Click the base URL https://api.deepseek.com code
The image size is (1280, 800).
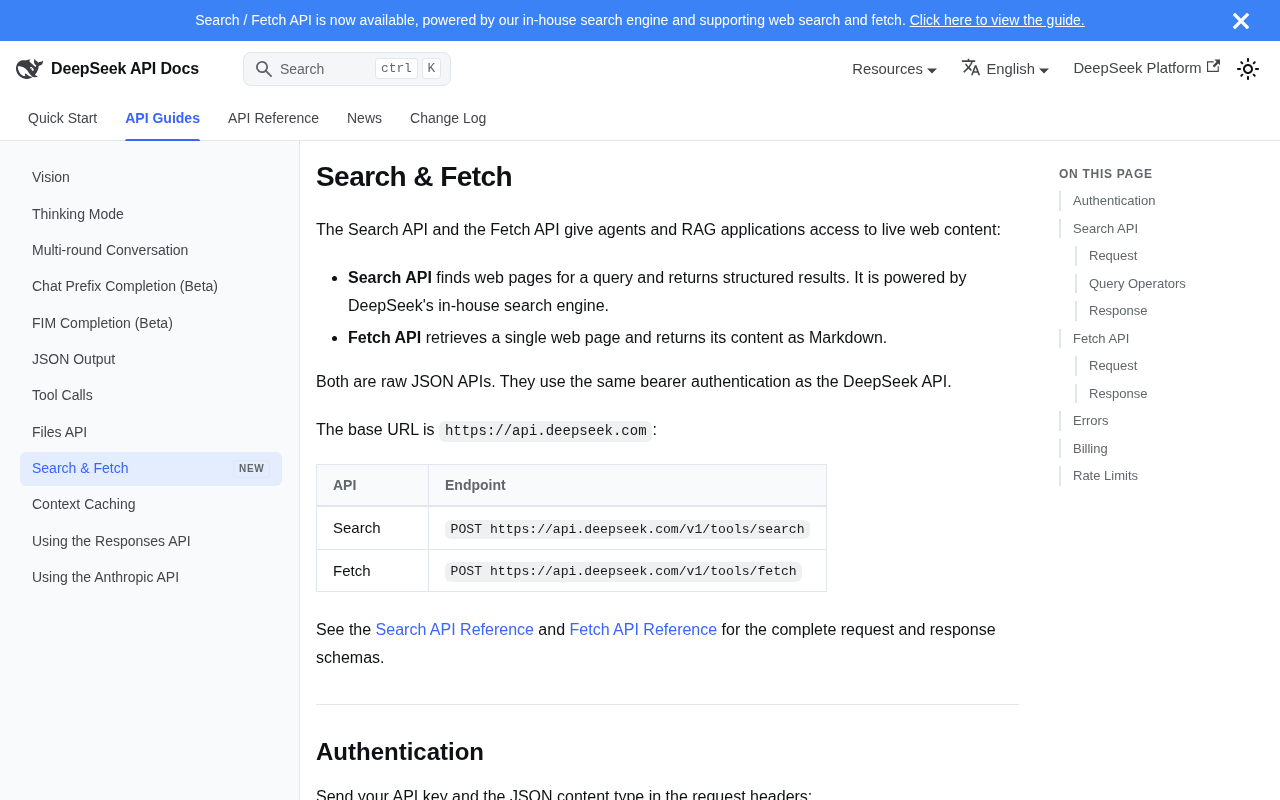coord(546,431)
